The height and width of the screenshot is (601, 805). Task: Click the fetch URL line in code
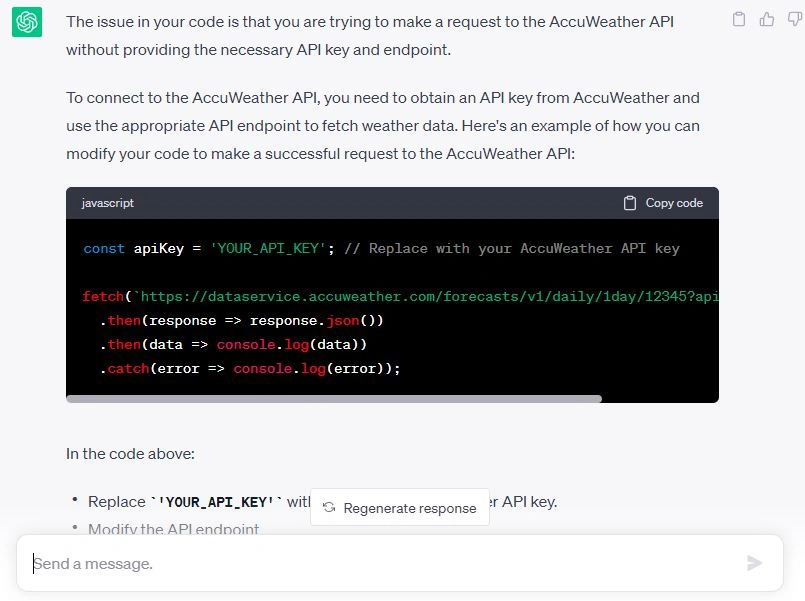(x=400, y=296)
